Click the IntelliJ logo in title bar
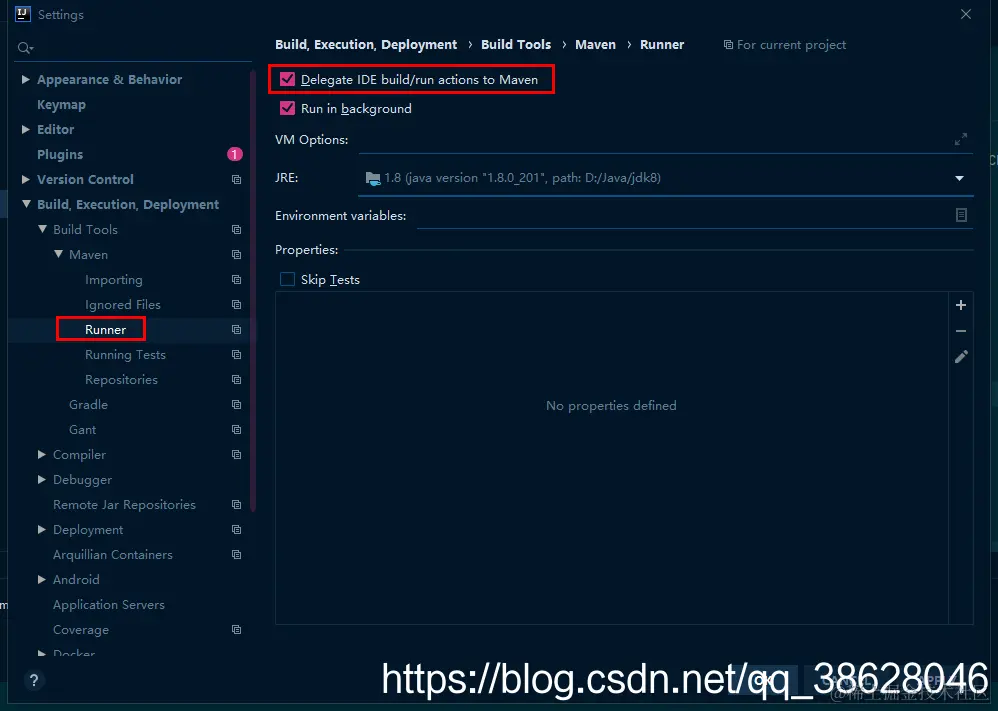The width and height of the screenshot is (998, 711). tap(23, 14)
